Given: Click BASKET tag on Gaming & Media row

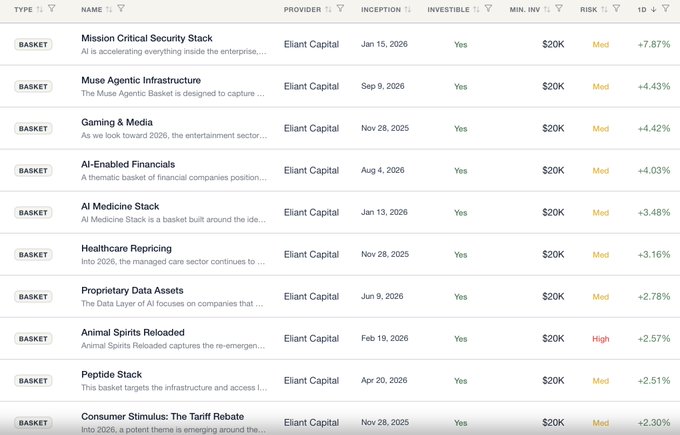Looking at the screenshot, I should 33,129.
